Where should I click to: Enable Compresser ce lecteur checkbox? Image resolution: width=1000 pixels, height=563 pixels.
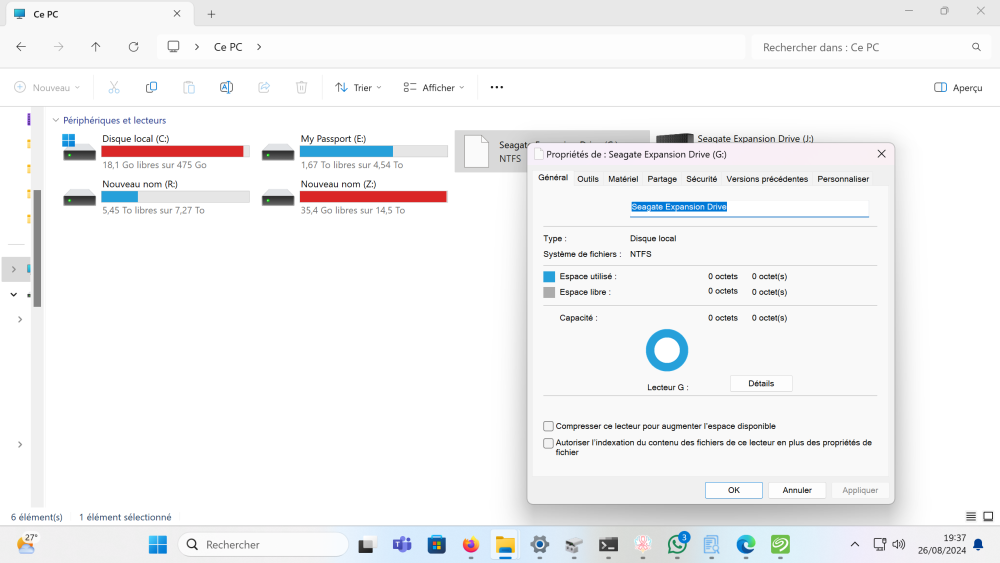(x=548, y=426)
